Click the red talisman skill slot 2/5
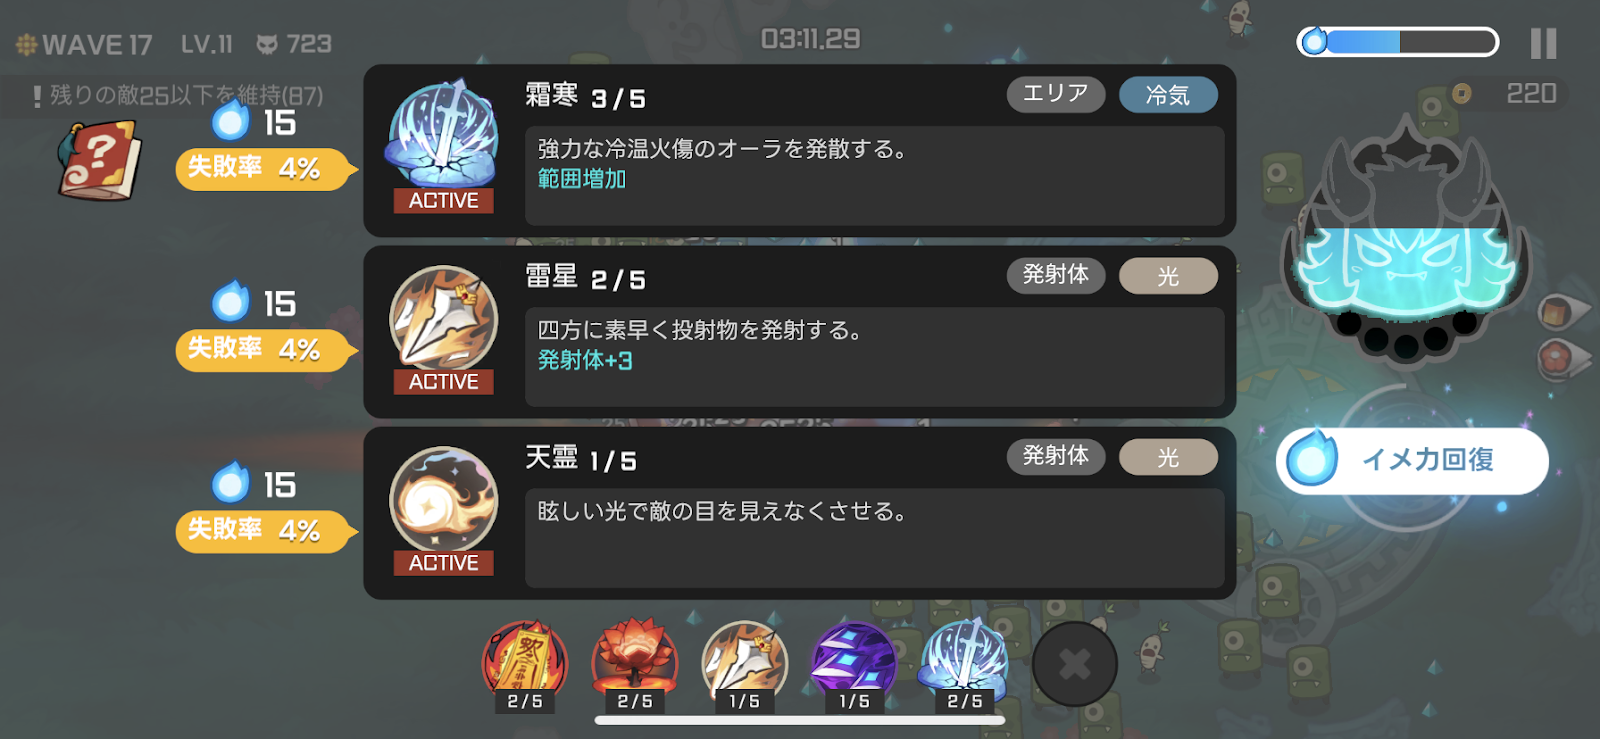This screenshot has height=739, width=1600. coord(525,666)
